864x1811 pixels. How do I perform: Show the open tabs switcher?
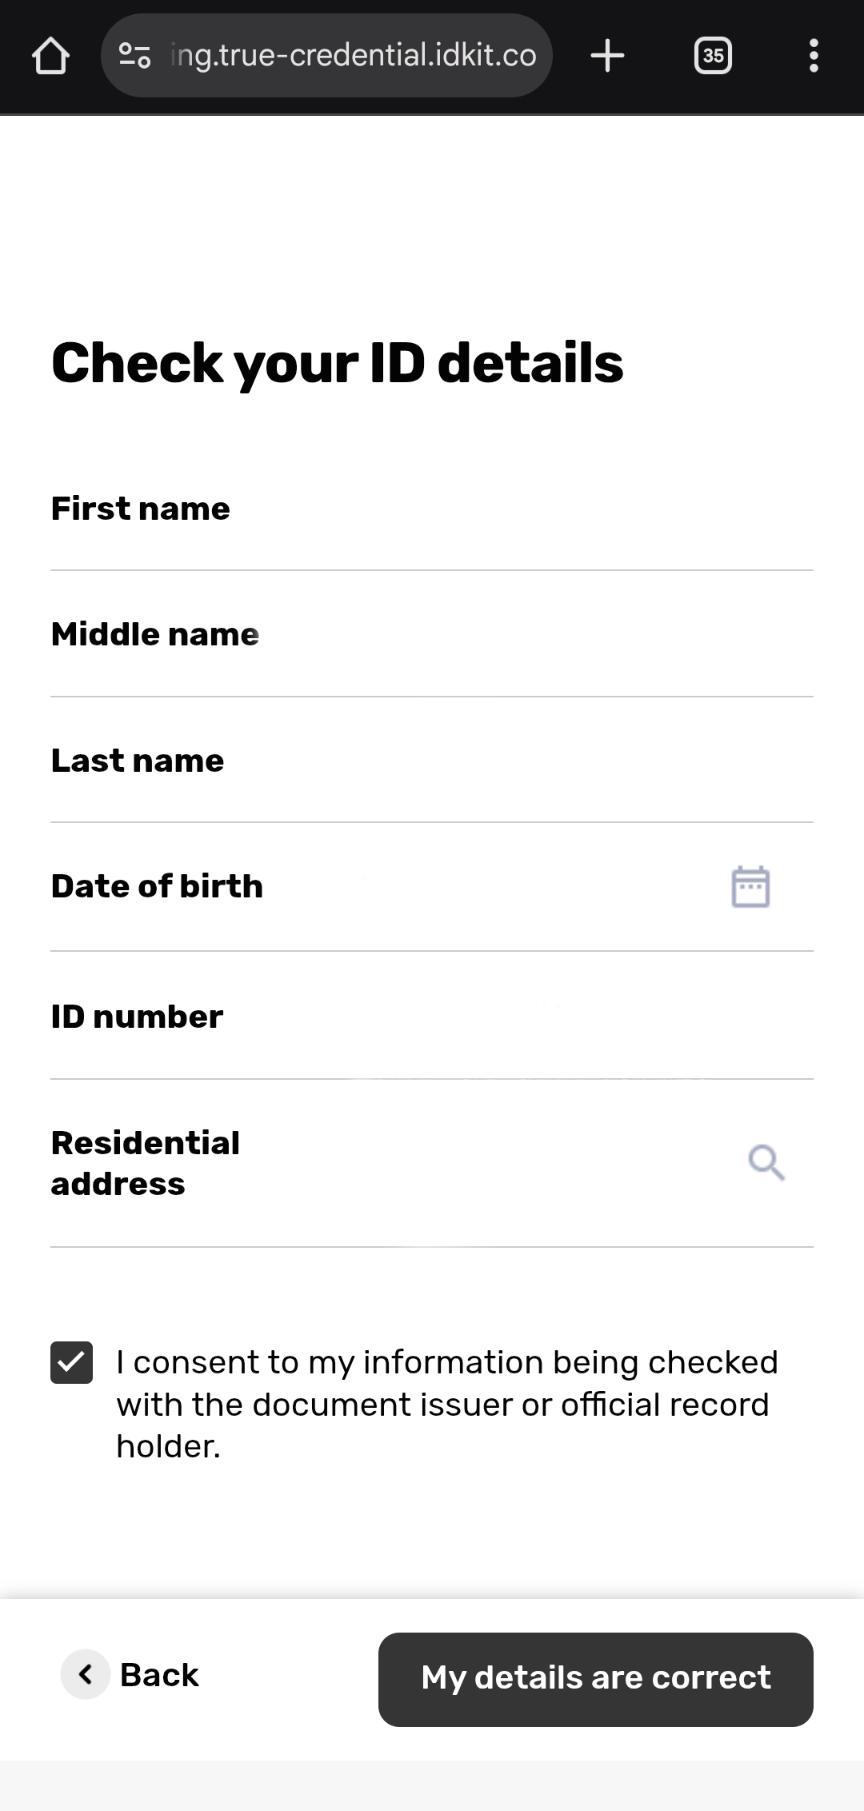pos(713,56)
